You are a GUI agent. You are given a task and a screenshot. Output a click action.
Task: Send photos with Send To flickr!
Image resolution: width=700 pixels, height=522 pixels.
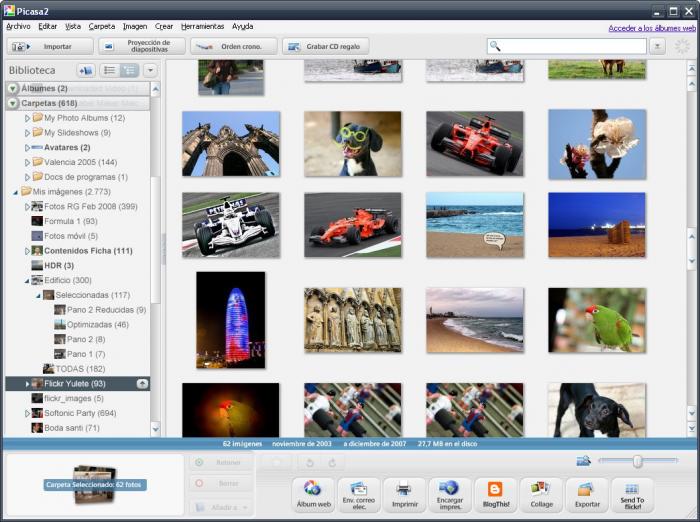(x=632, y=494)
